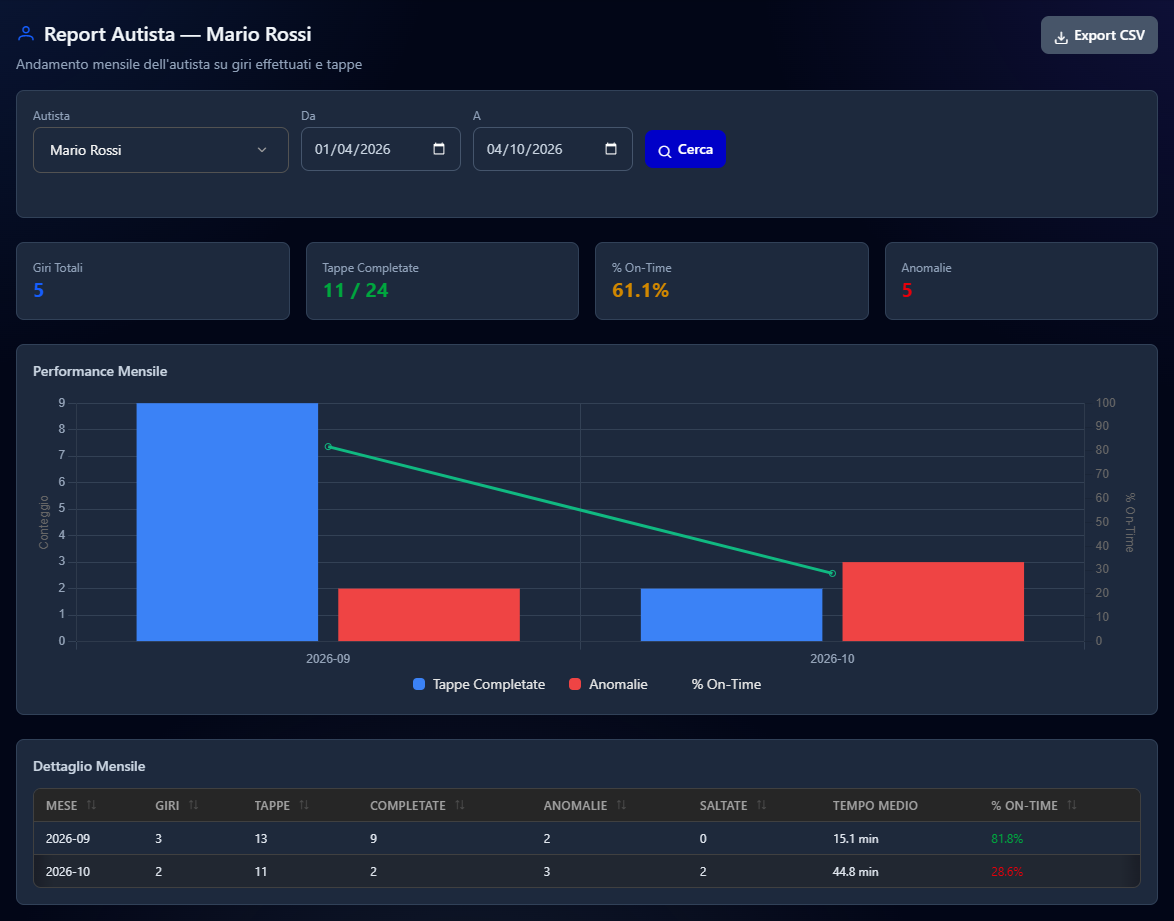
Task: Open the calendar picker for the A date
Action: [611, 149]
